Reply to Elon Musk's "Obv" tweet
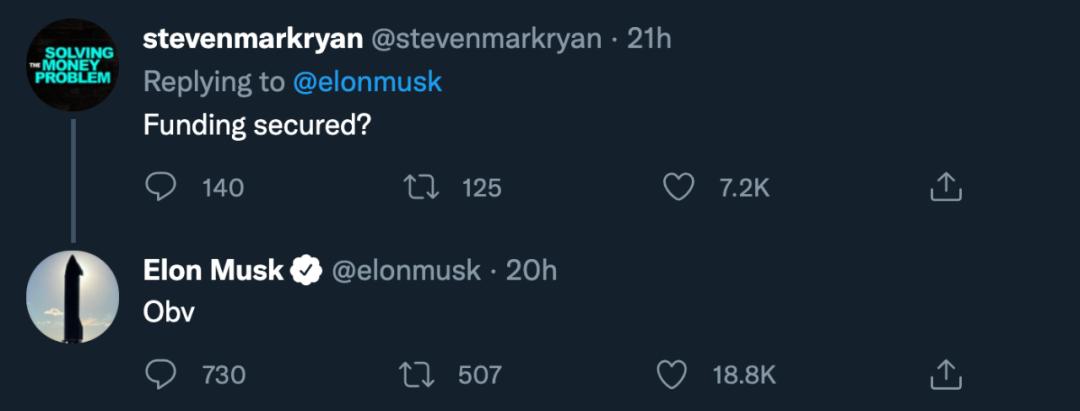This screenshot has height=411, width=1080. (x=161, y=374)
